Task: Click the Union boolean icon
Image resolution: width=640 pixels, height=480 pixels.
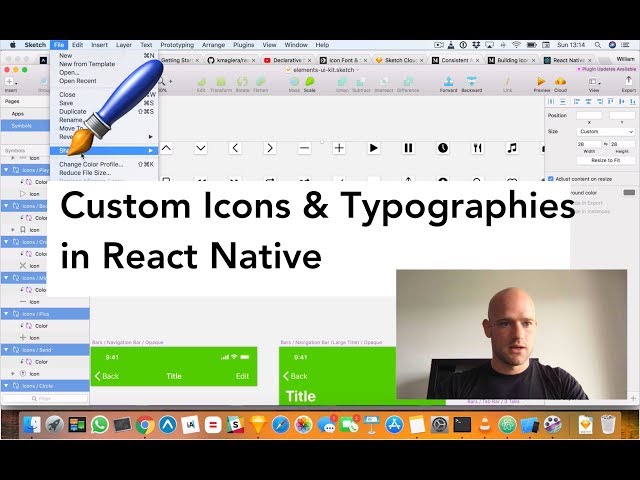Action: pyautogui.click(x=342, y=82)
